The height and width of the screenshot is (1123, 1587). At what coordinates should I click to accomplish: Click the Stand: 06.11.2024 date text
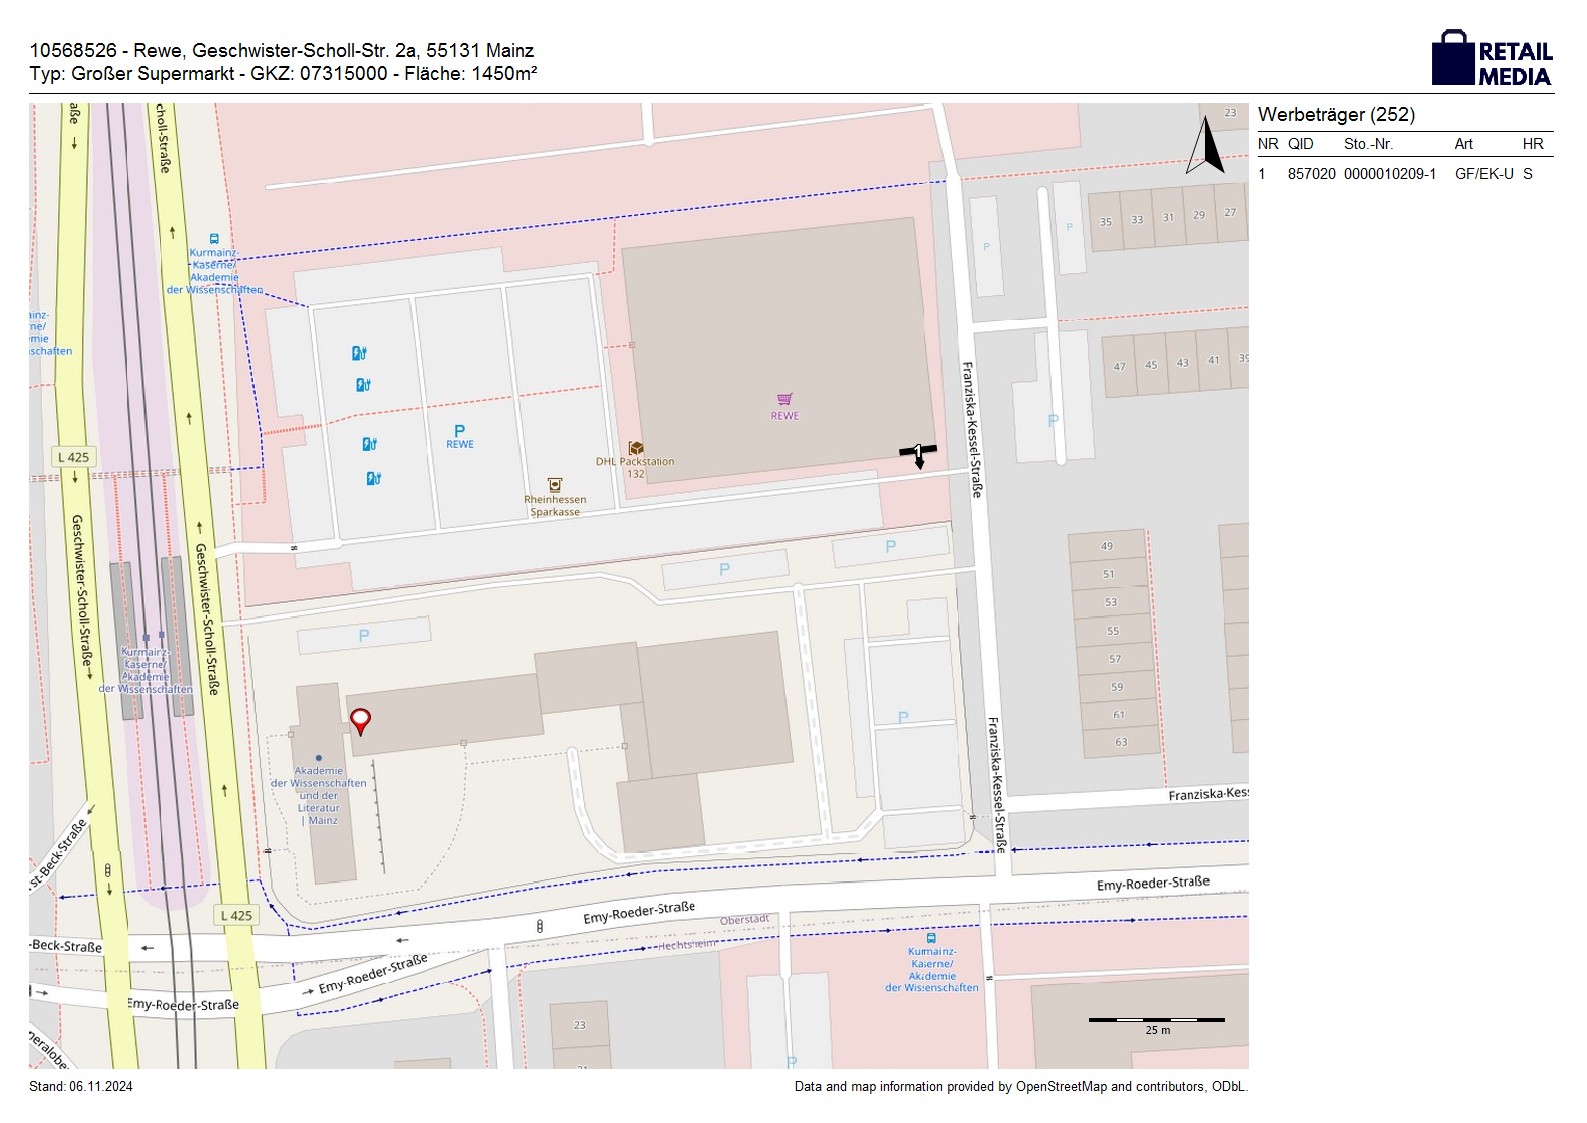click(81, 1087)
